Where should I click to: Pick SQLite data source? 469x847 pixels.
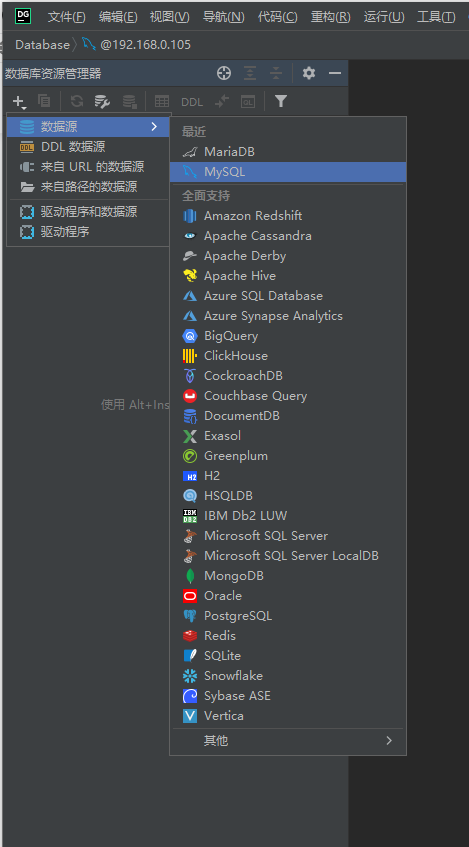[x=288, y=655]
